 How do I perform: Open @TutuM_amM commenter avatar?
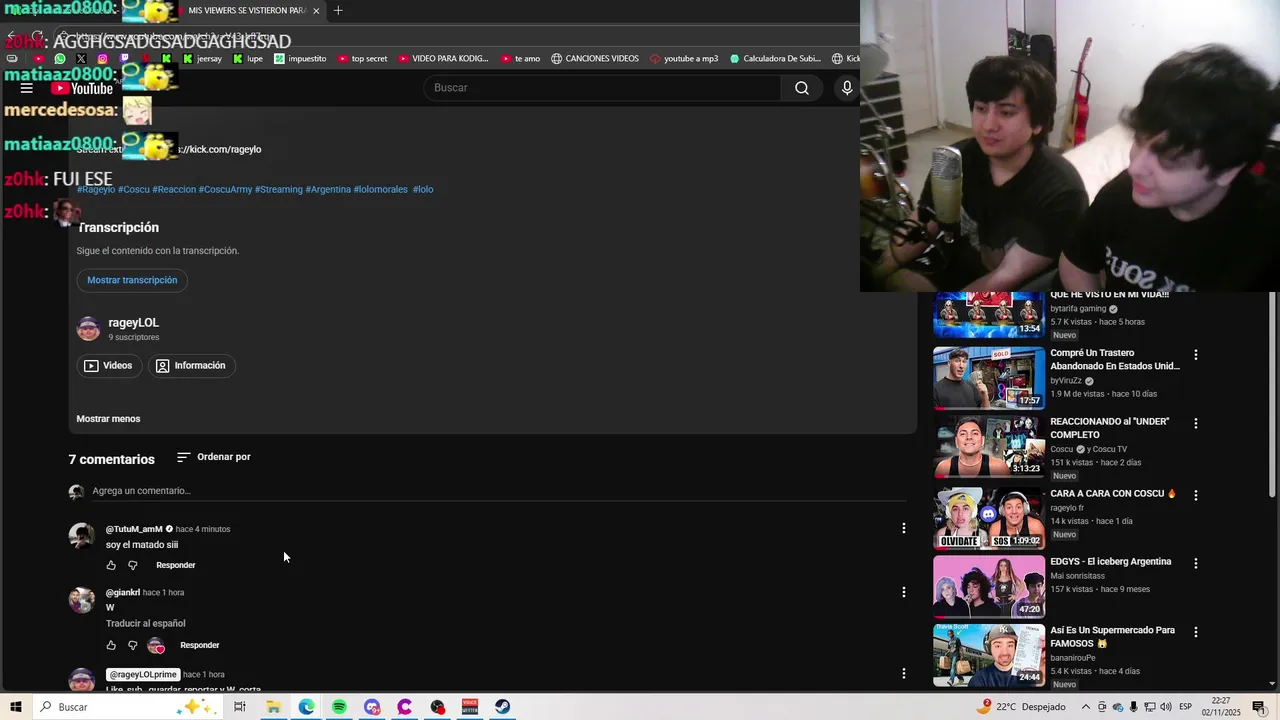(x=82, y=535)
